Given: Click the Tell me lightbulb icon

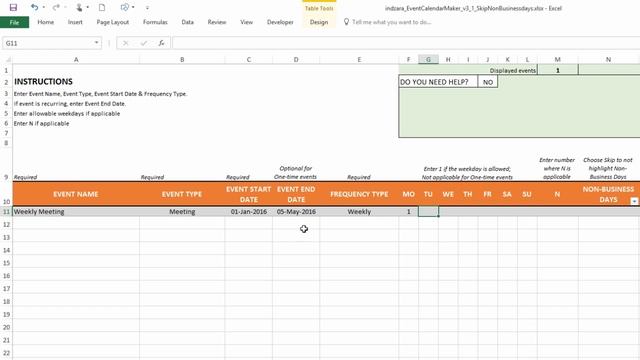Looking at the screenshot, I should pyautogui.click(x=346, y=22).
